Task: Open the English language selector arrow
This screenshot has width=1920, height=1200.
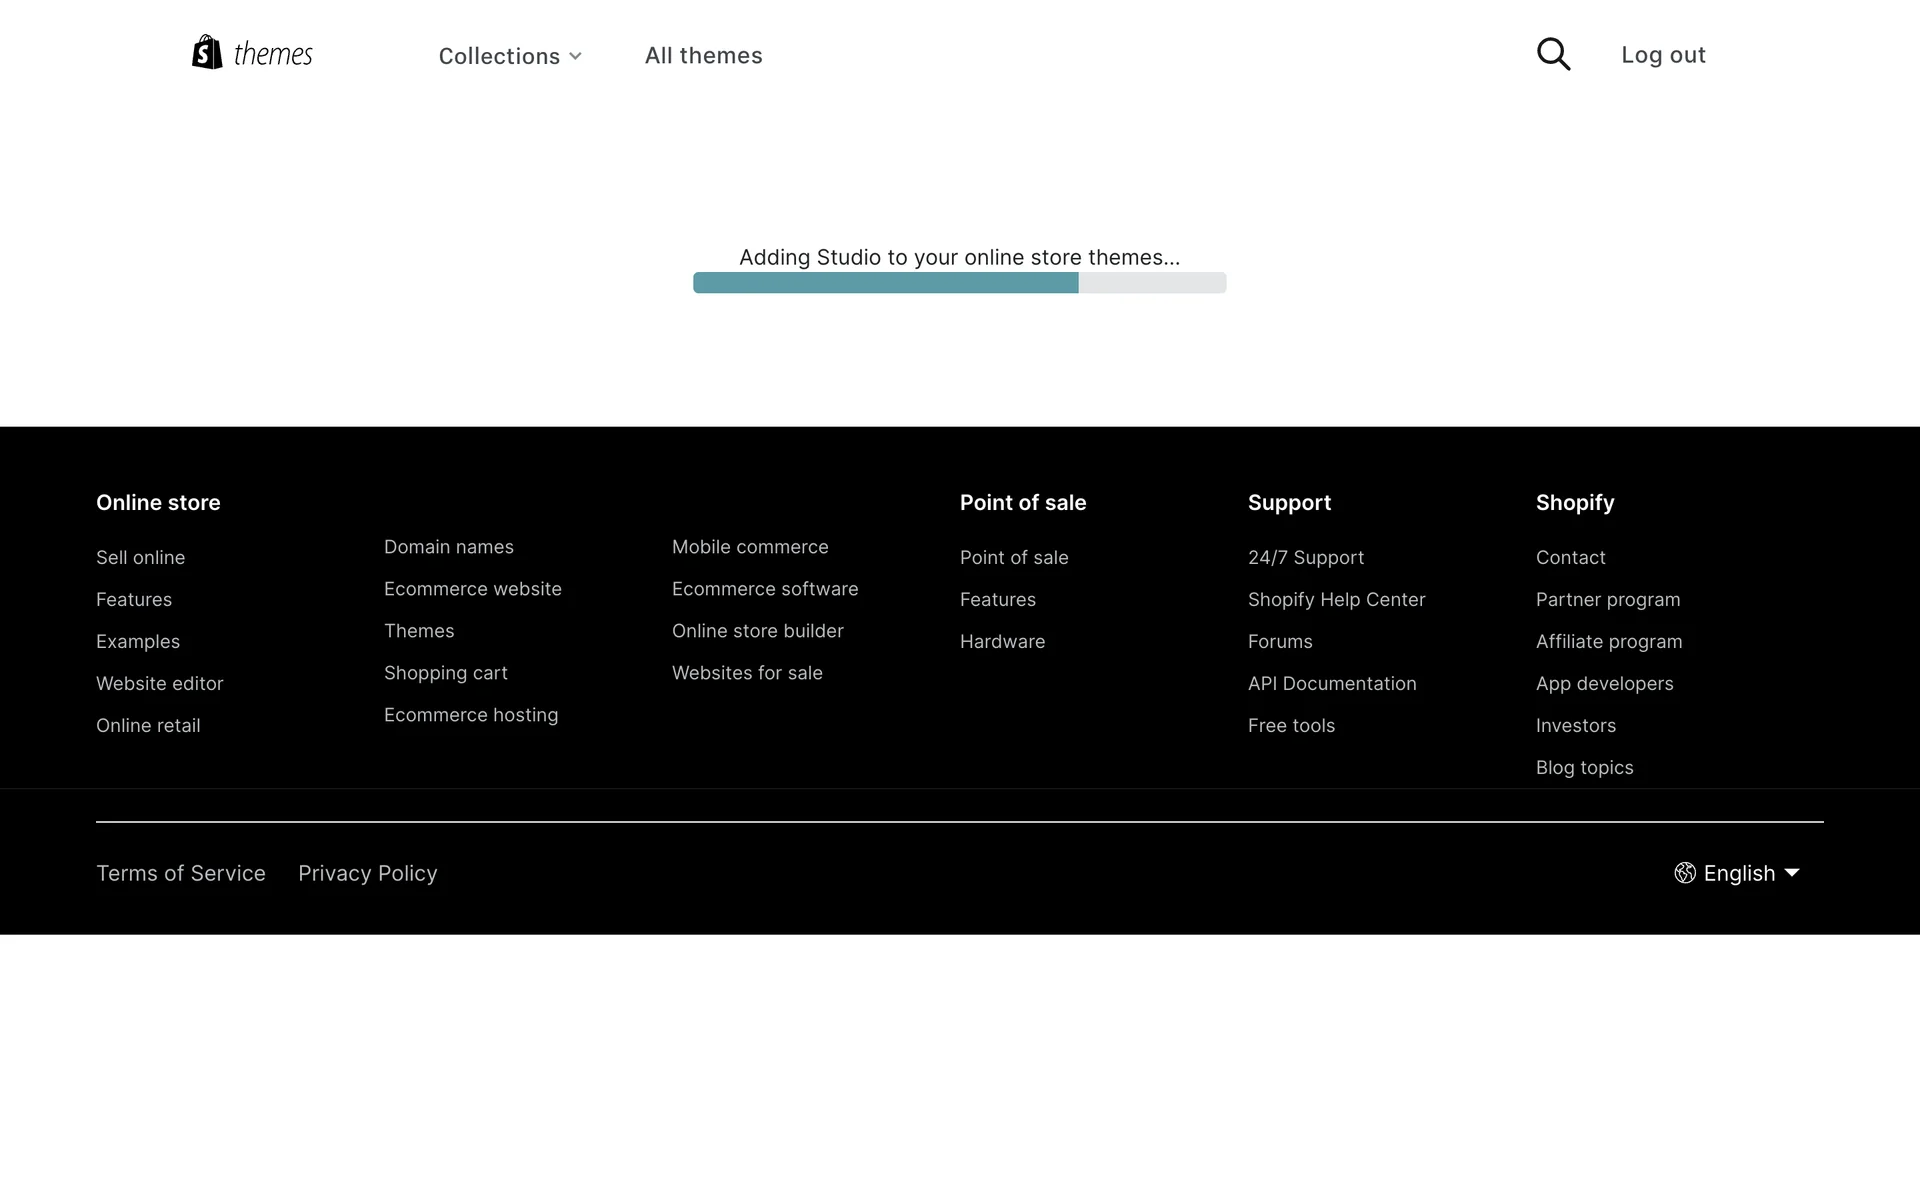Action: click(x=1792, y=873)
